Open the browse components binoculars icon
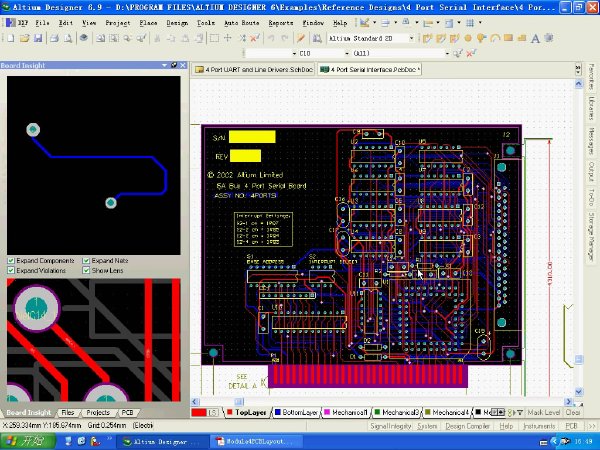 [317, 38]
